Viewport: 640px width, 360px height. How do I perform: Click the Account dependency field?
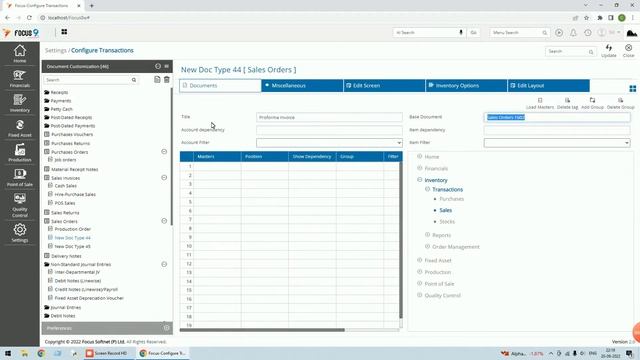click(329, 130)
